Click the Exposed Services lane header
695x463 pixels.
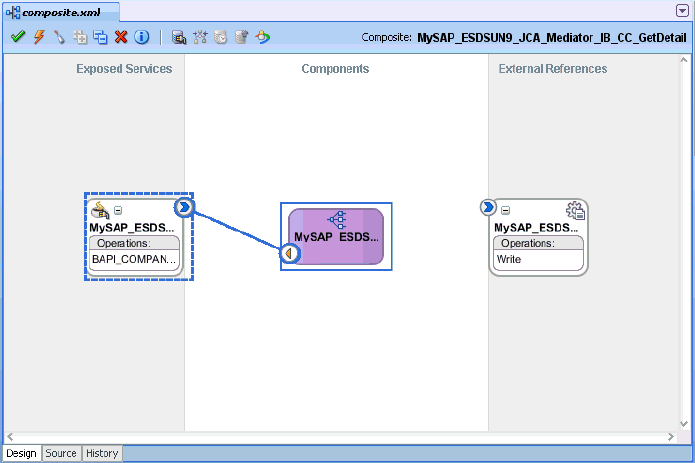[x=124, y=69]
